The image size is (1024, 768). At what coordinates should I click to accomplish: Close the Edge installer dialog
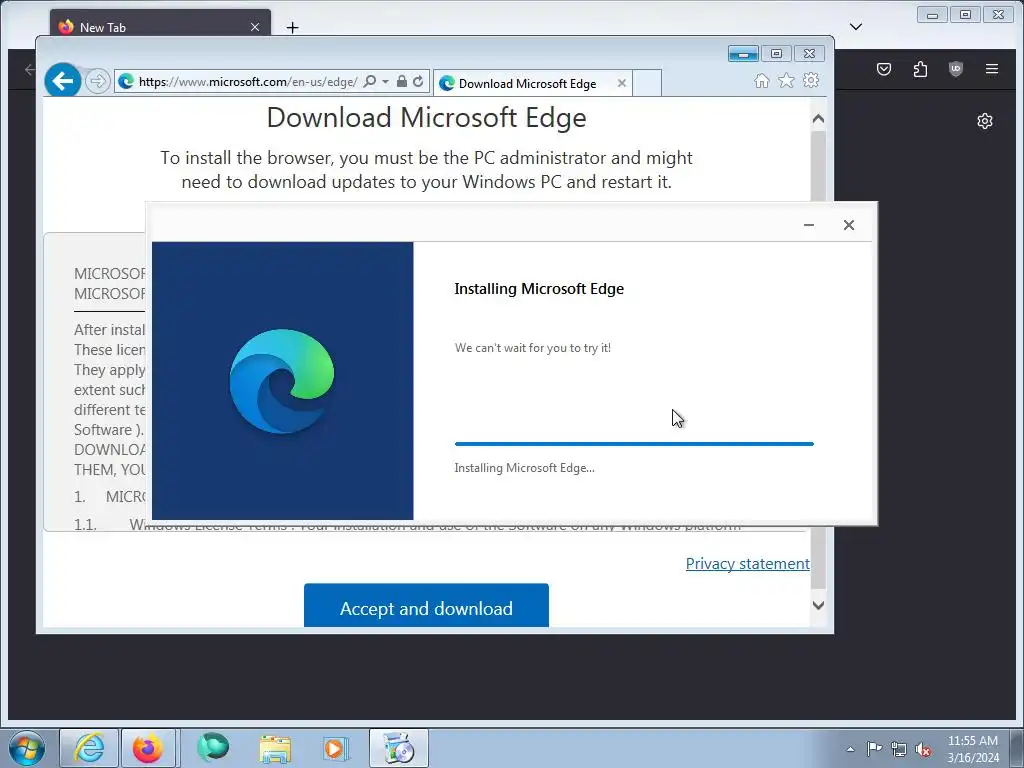click(848, 225)
